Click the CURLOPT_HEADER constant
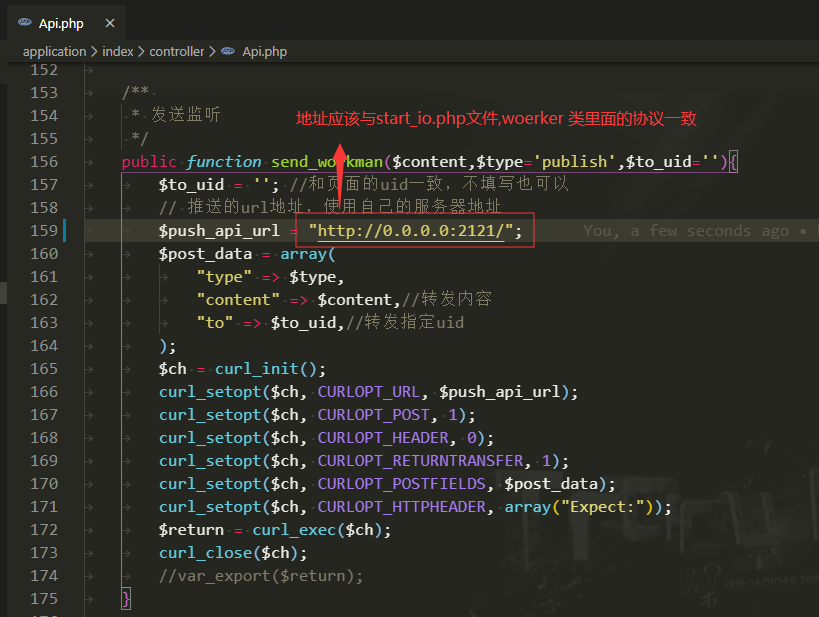 click(x=382, y=438)
